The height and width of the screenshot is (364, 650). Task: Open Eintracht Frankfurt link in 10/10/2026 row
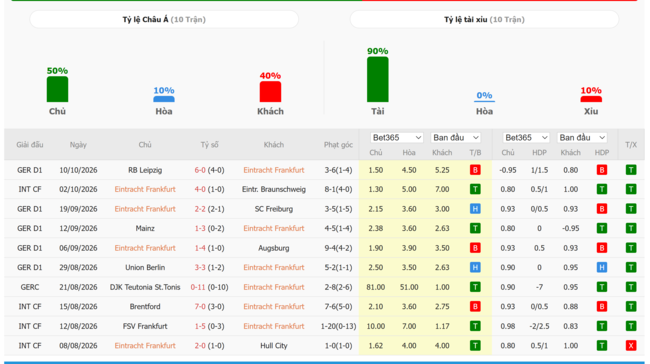click(x=274, y=170)
